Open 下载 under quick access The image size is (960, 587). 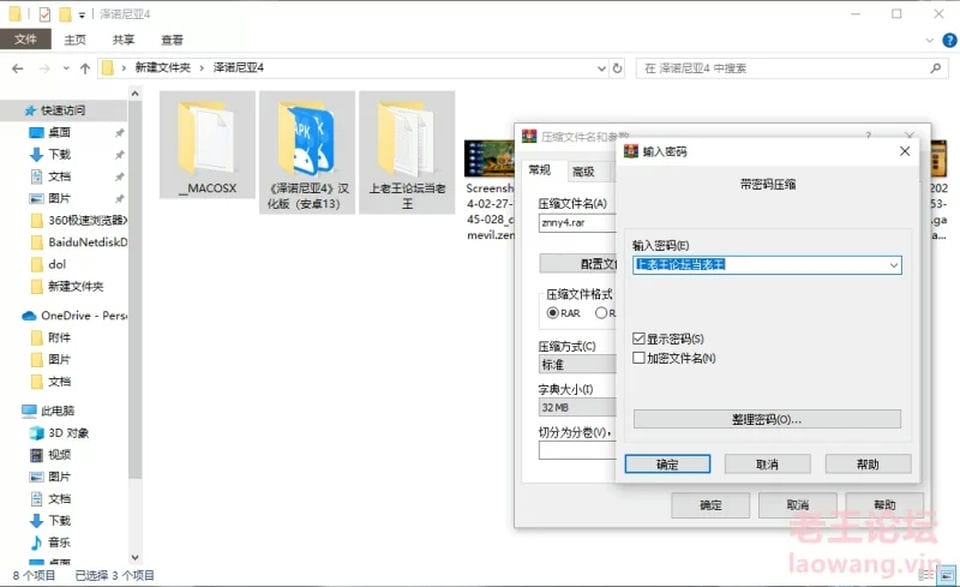pyautogui.click(x=59, y=154)
